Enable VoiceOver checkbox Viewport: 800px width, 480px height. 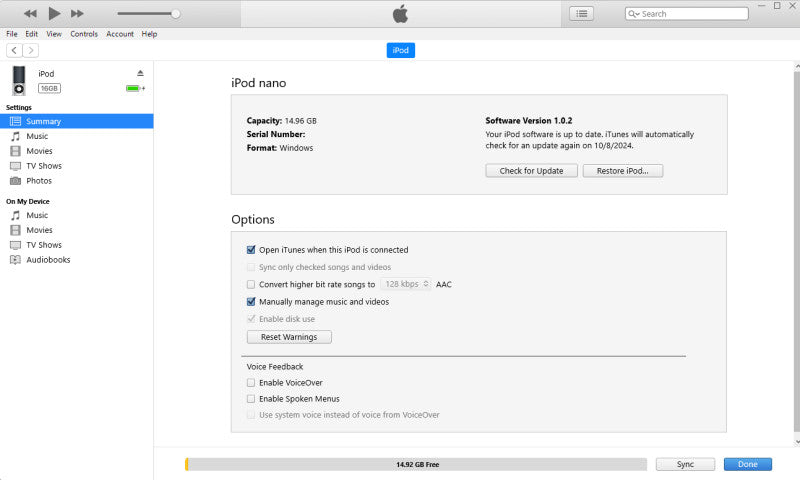251,383
